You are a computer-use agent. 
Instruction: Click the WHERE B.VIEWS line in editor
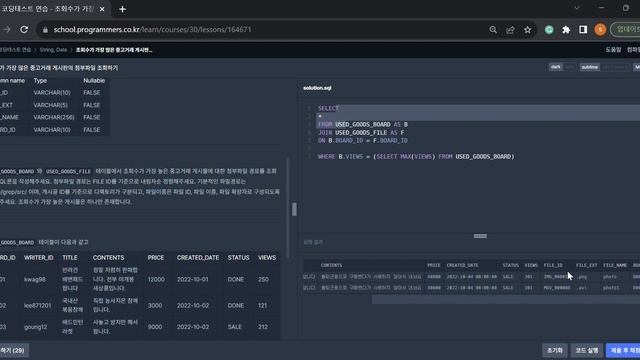(x=416, y=156)
